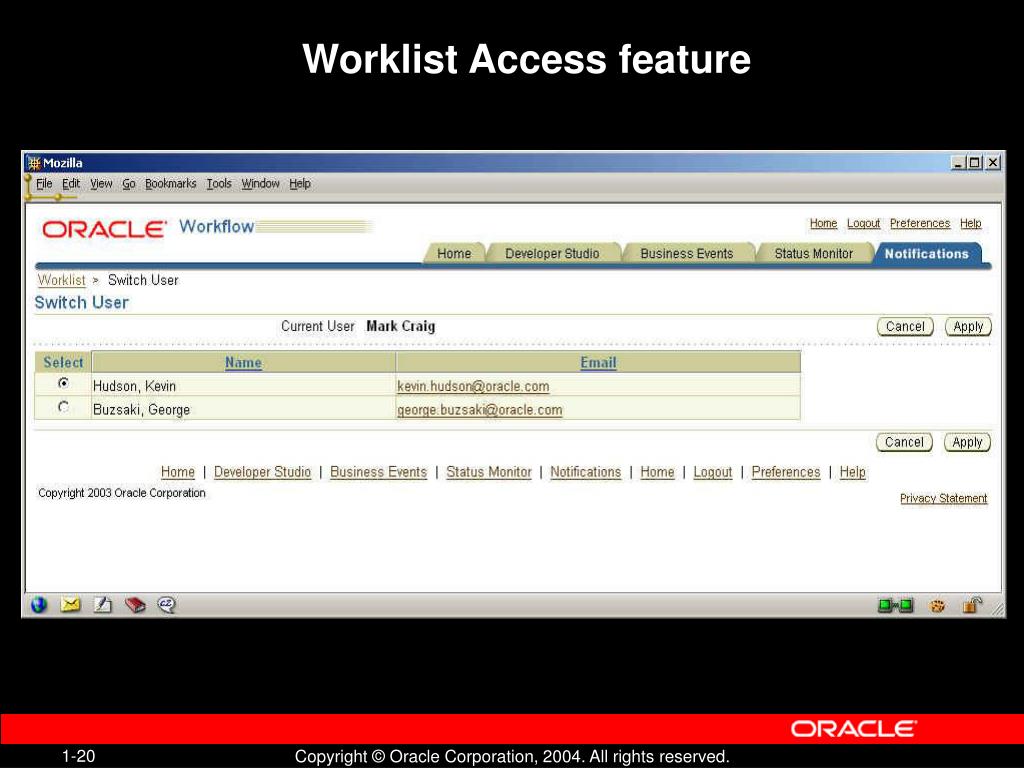Click footer Notifications link

pyautogui.click(x=585, y=472)
